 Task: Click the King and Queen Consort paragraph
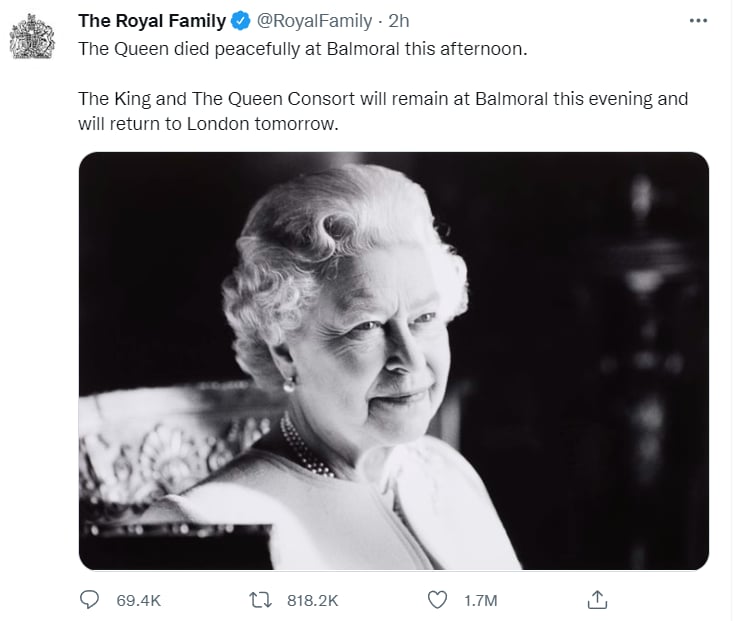[x=383, y=111]
